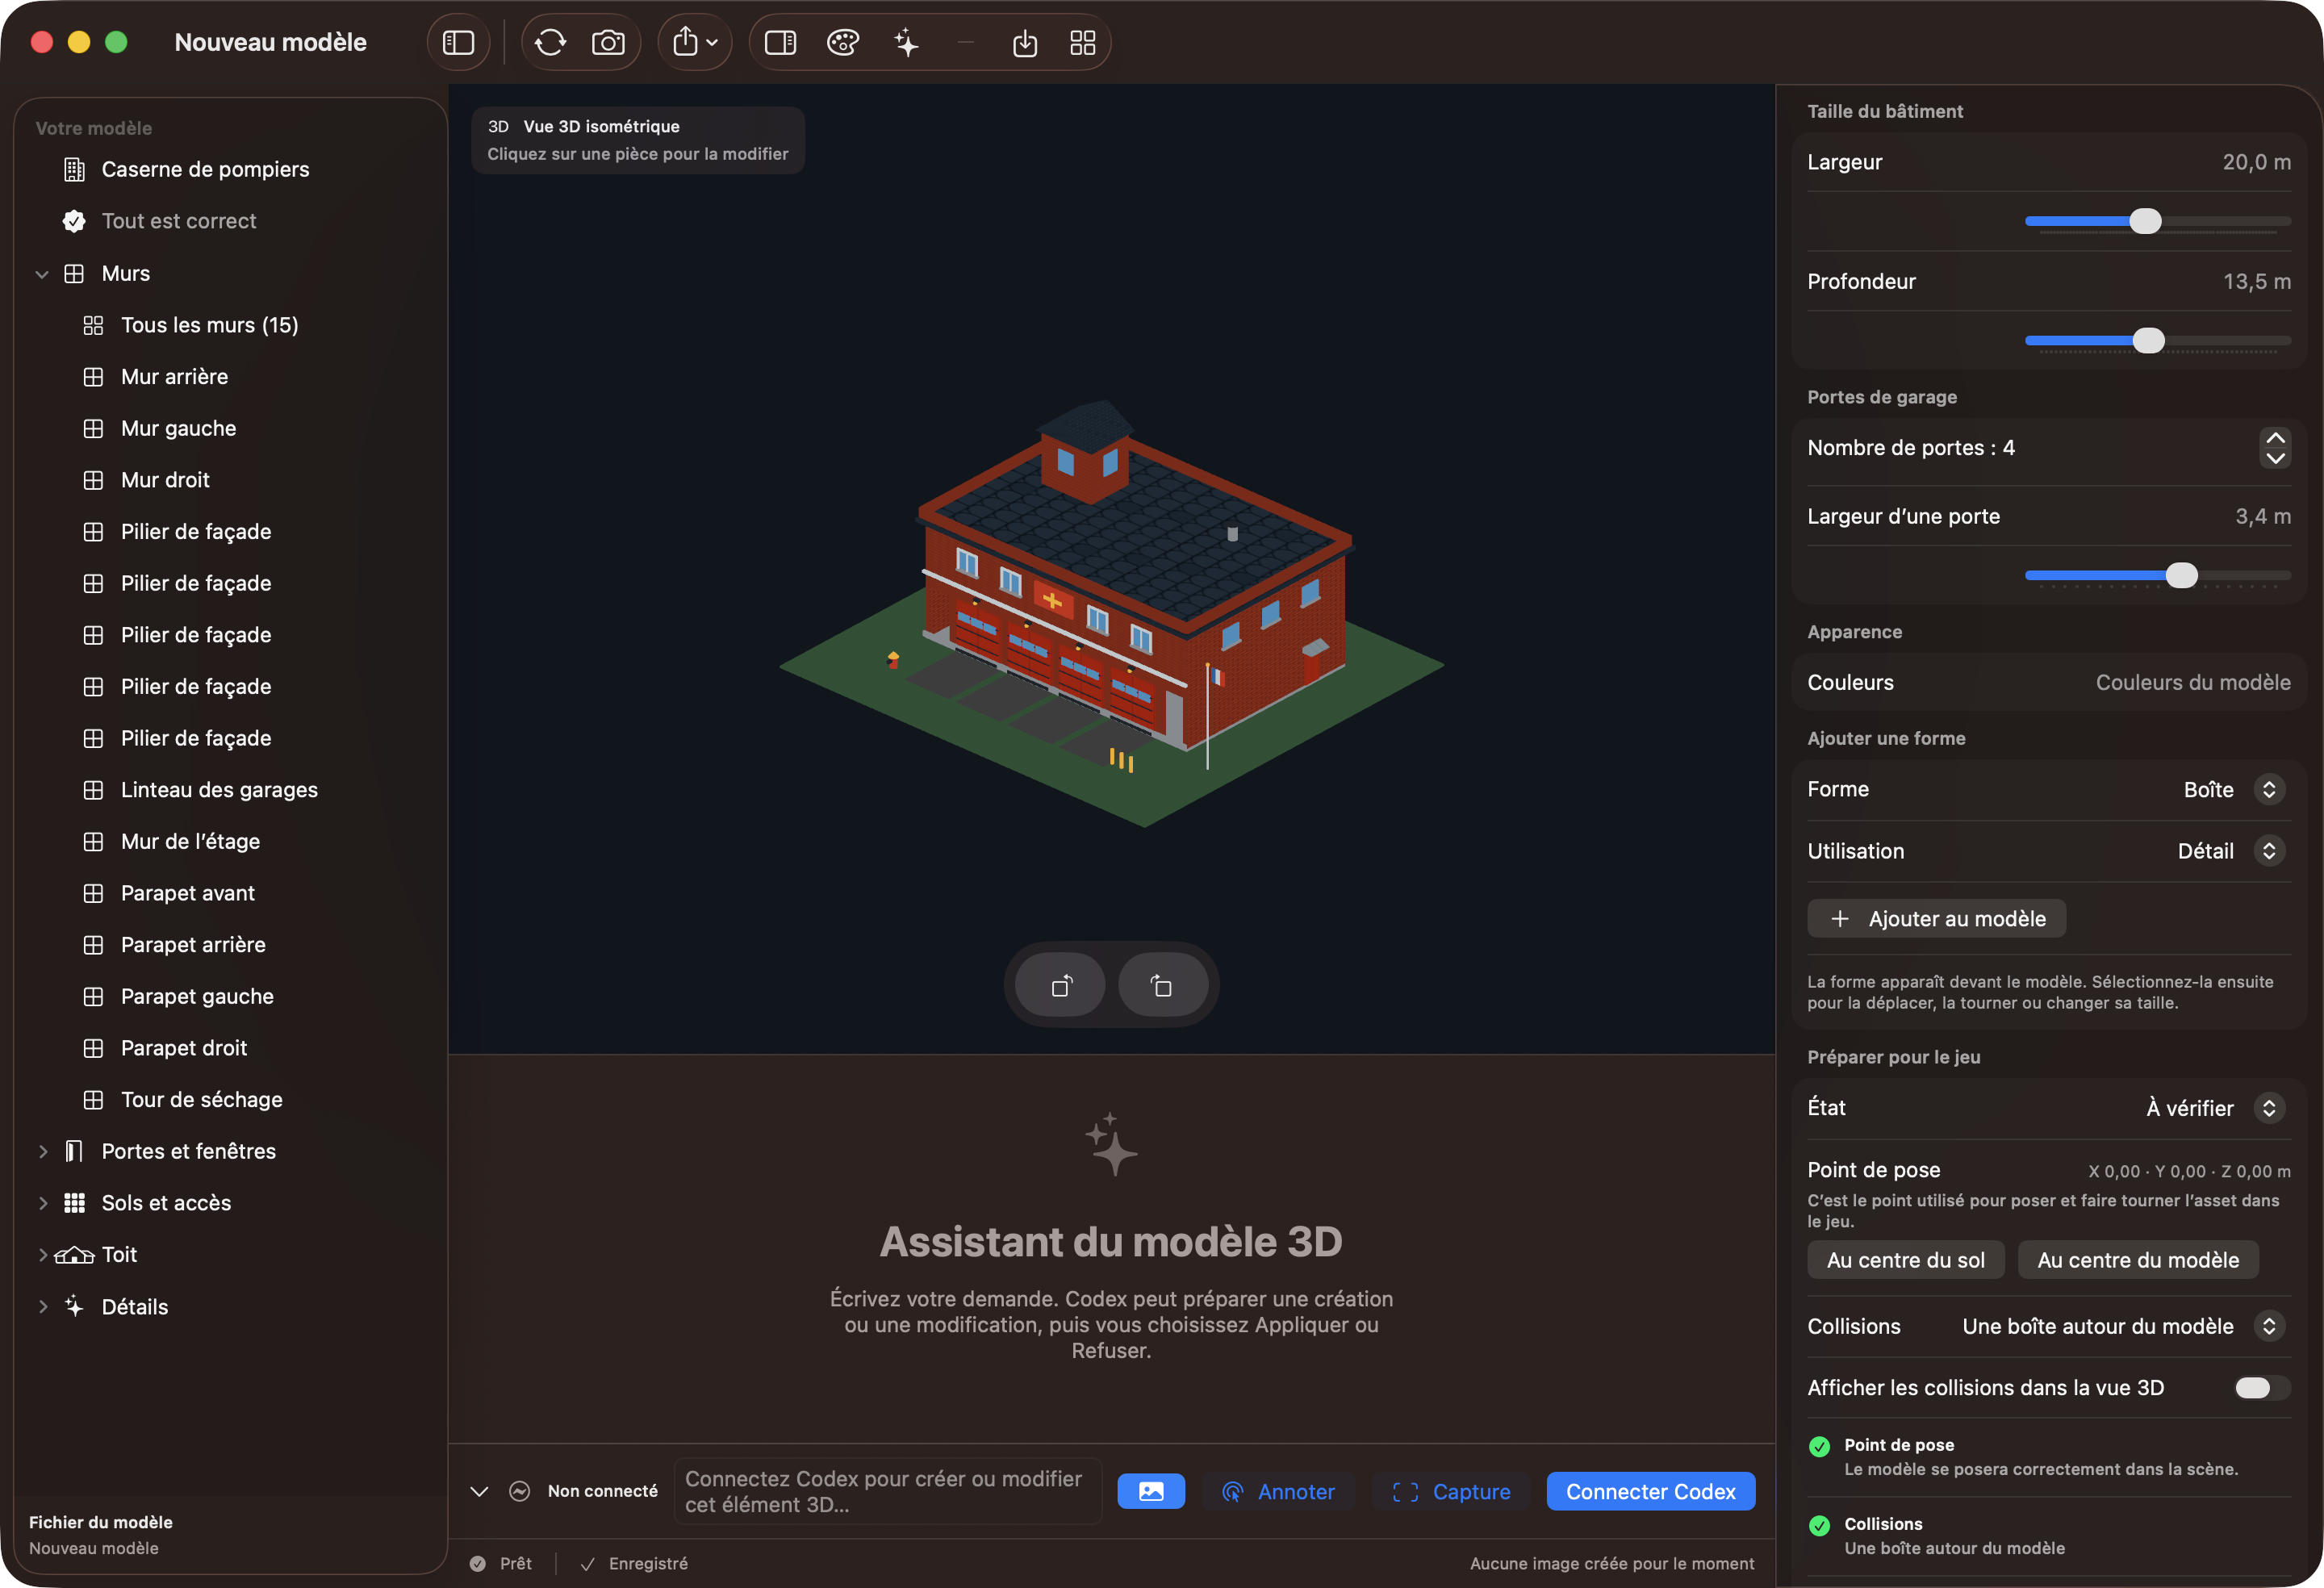Viewport: 2324px width, 1588px height.
Task: Expand the Toit group
Action: click(42, 1254)
